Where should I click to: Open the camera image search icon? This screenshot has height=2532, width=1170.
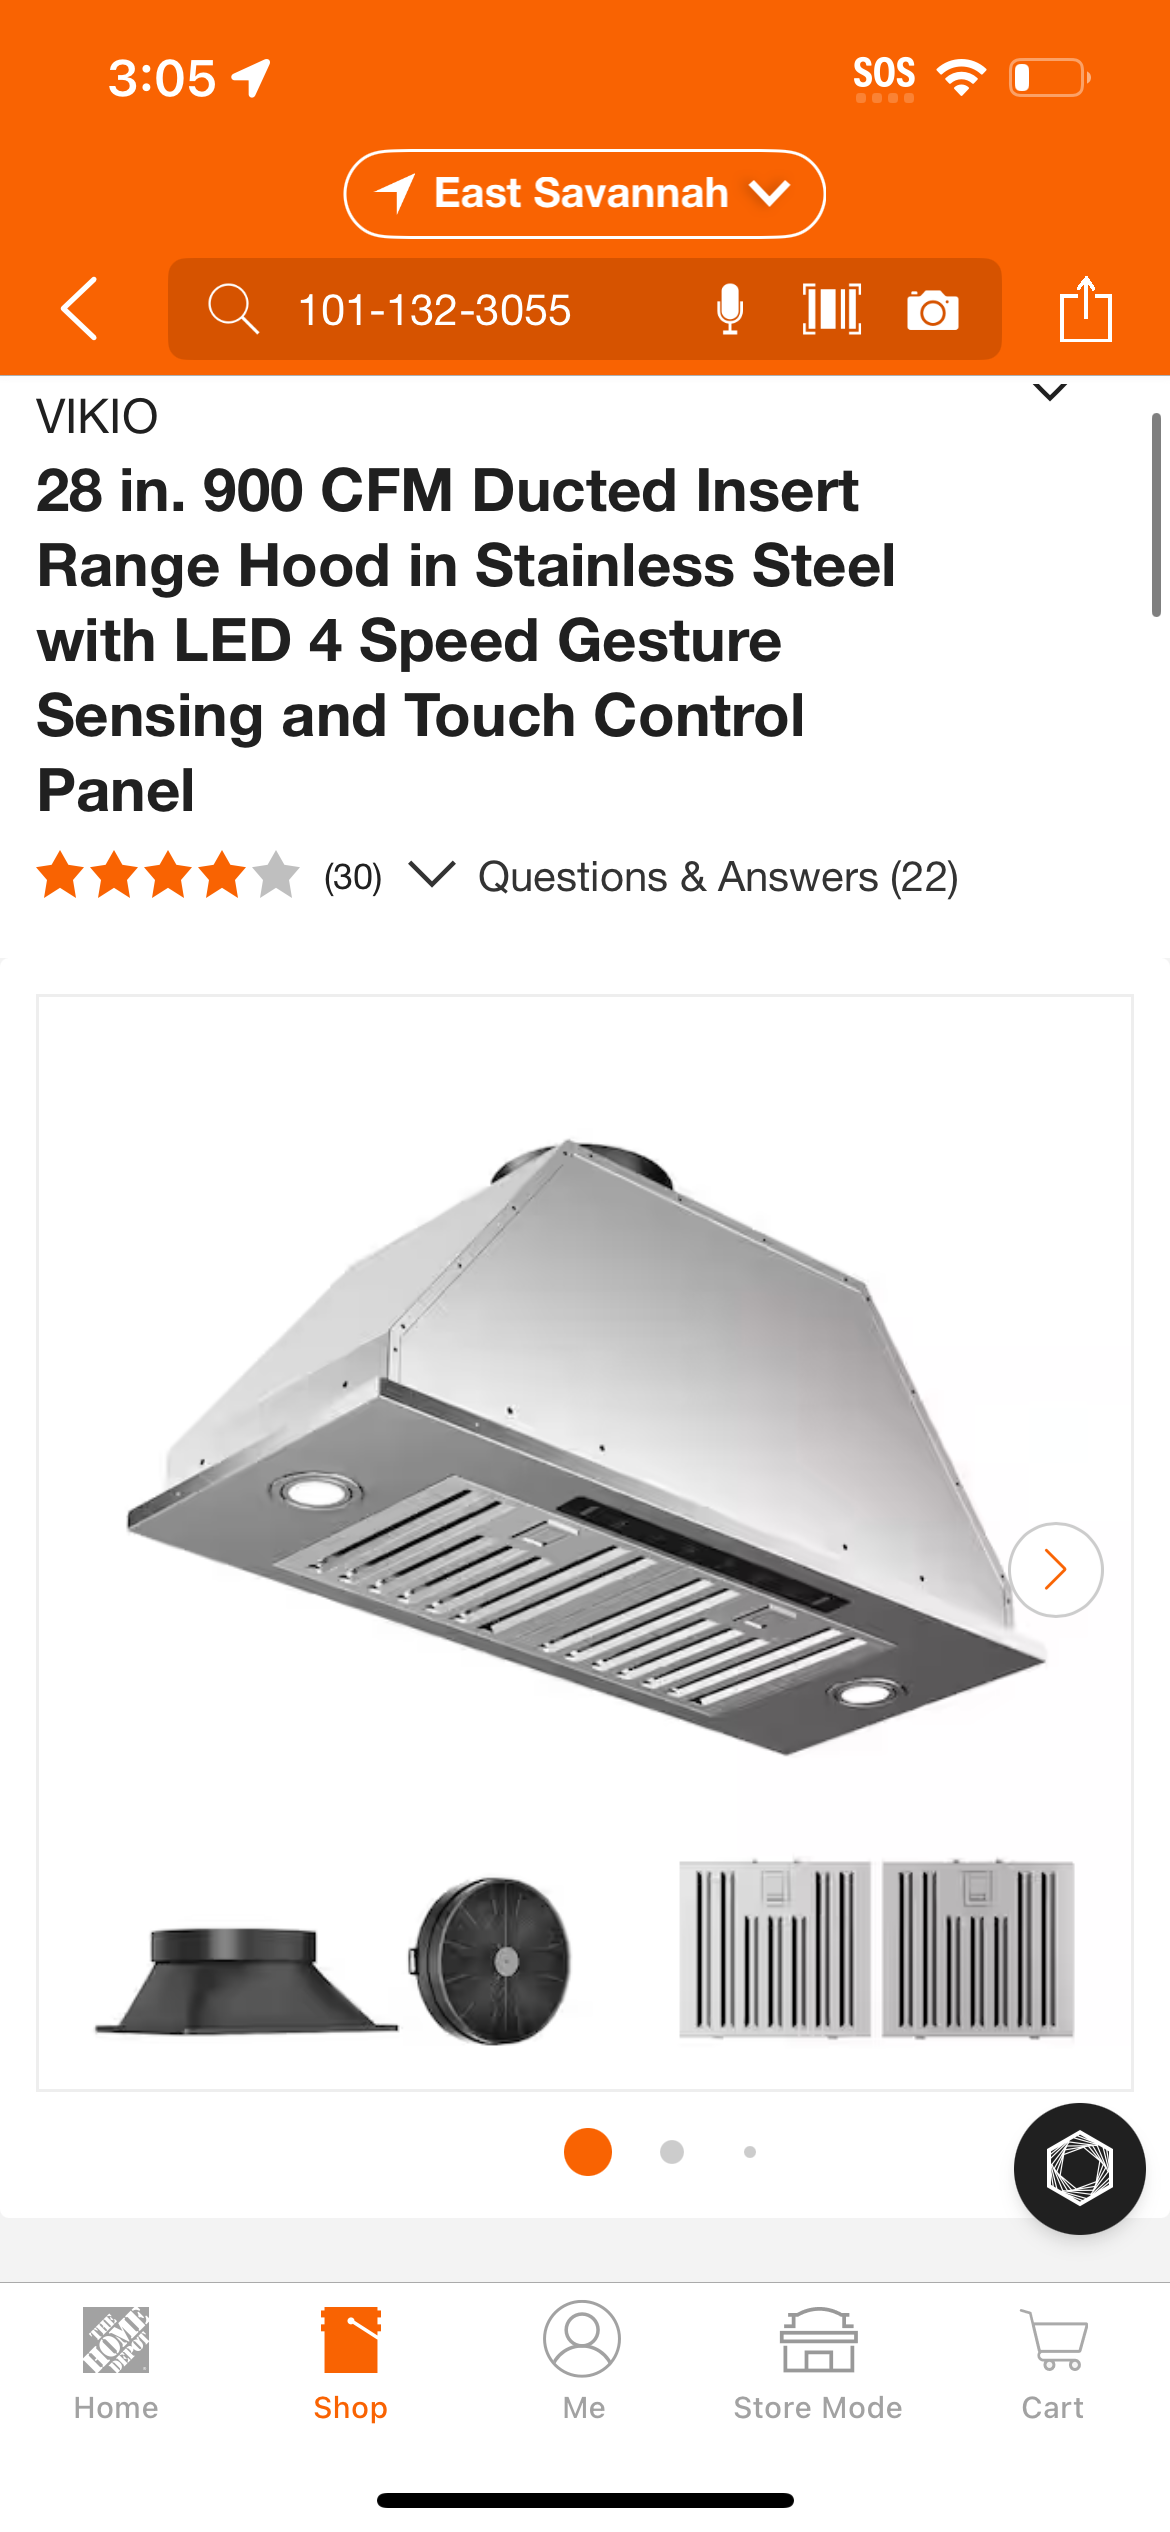pyautogui.click(x=933, y=310)
